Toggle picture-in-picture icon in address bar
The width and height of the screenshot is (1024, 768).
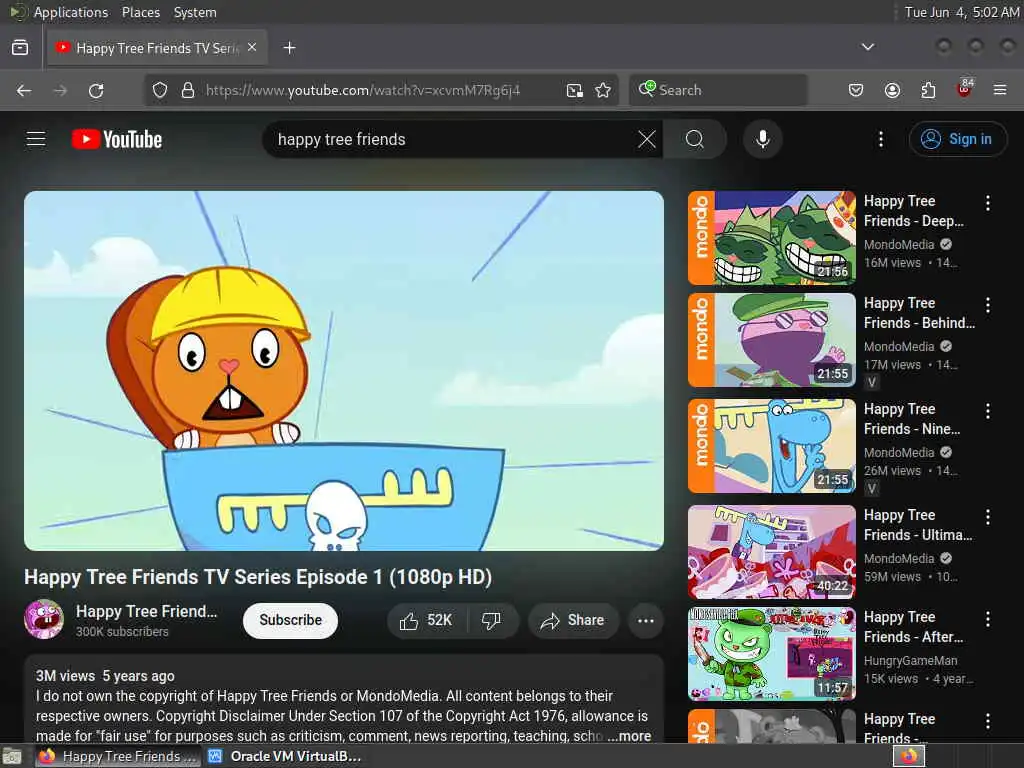click(575, 90)
